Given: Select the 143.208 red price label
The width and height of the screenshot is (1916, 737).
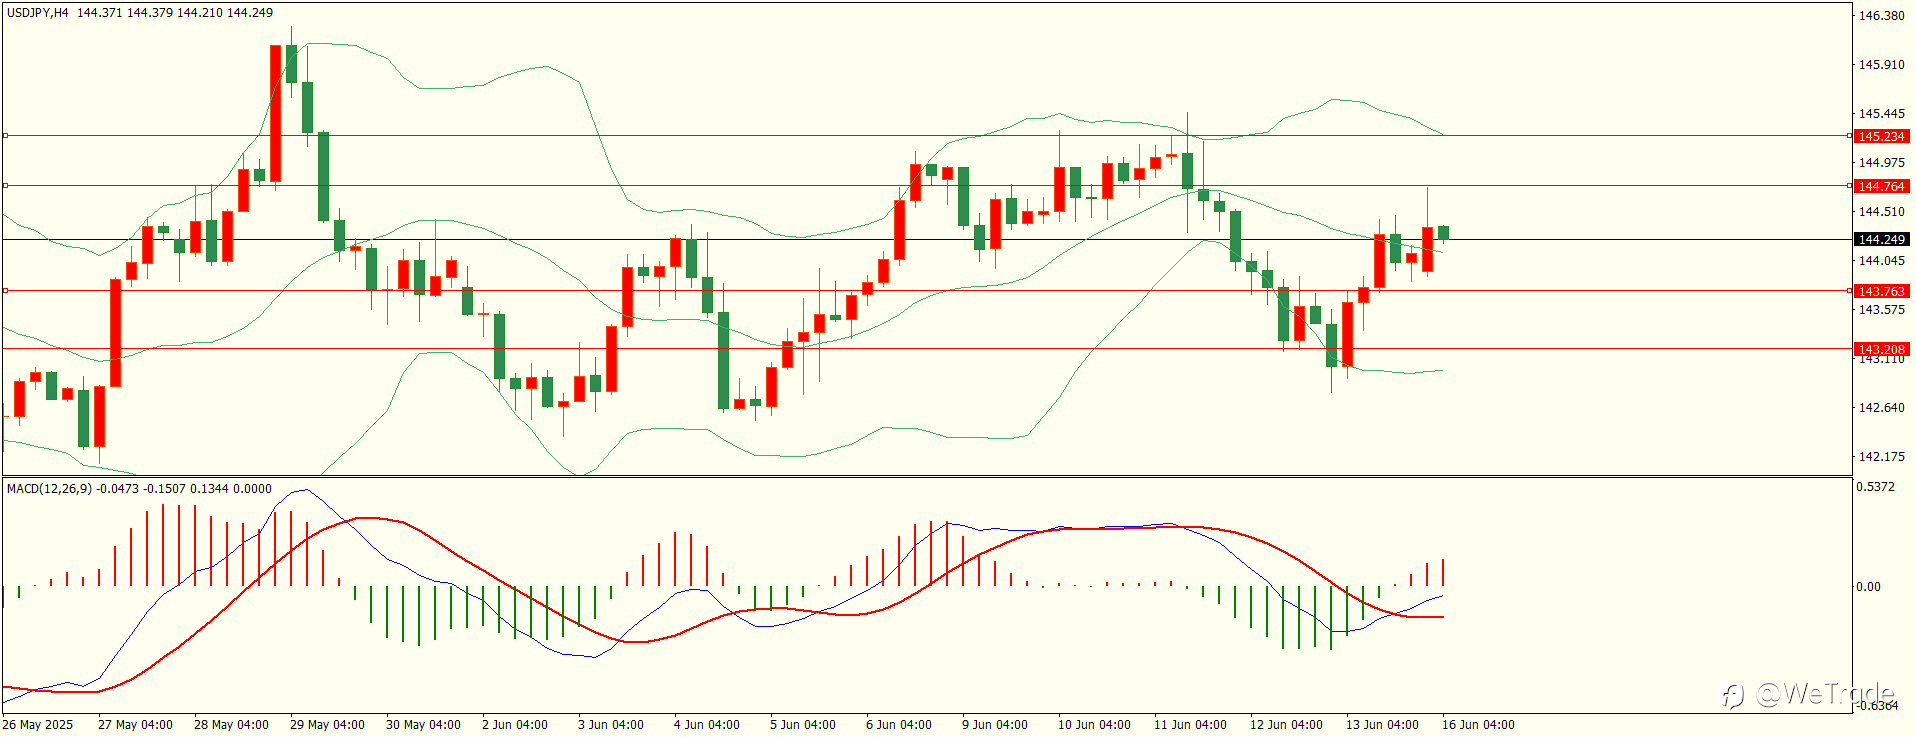Looking at the screenshot, I should click(x=1881, y=349).
